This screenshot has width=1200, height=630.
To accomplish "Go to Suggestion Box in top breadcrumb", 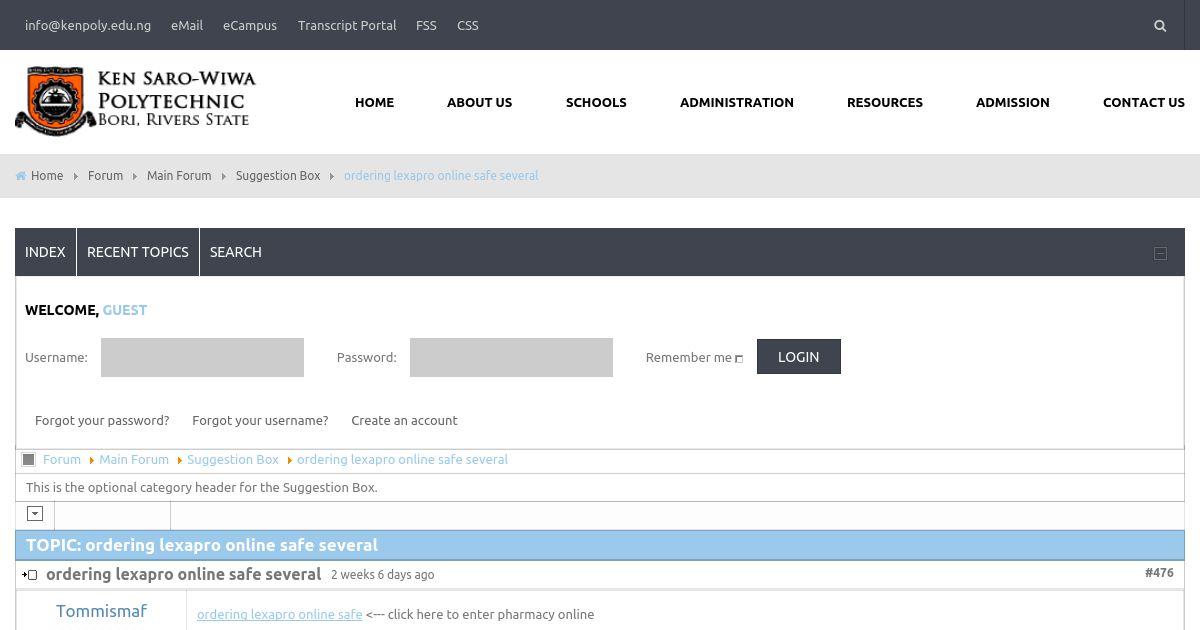I will [278, 176].
